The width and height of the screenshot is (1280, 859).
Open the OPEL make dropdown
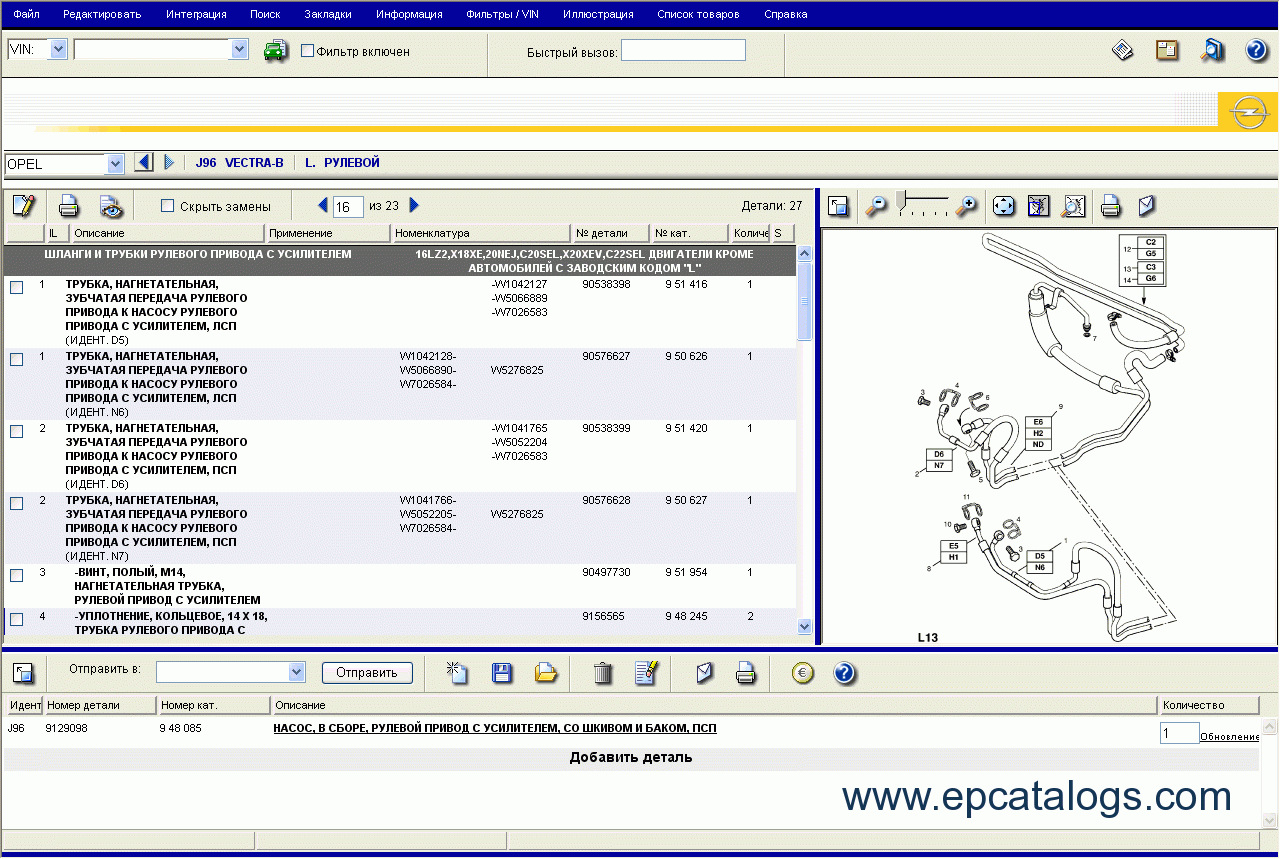(x=114, y=164)
